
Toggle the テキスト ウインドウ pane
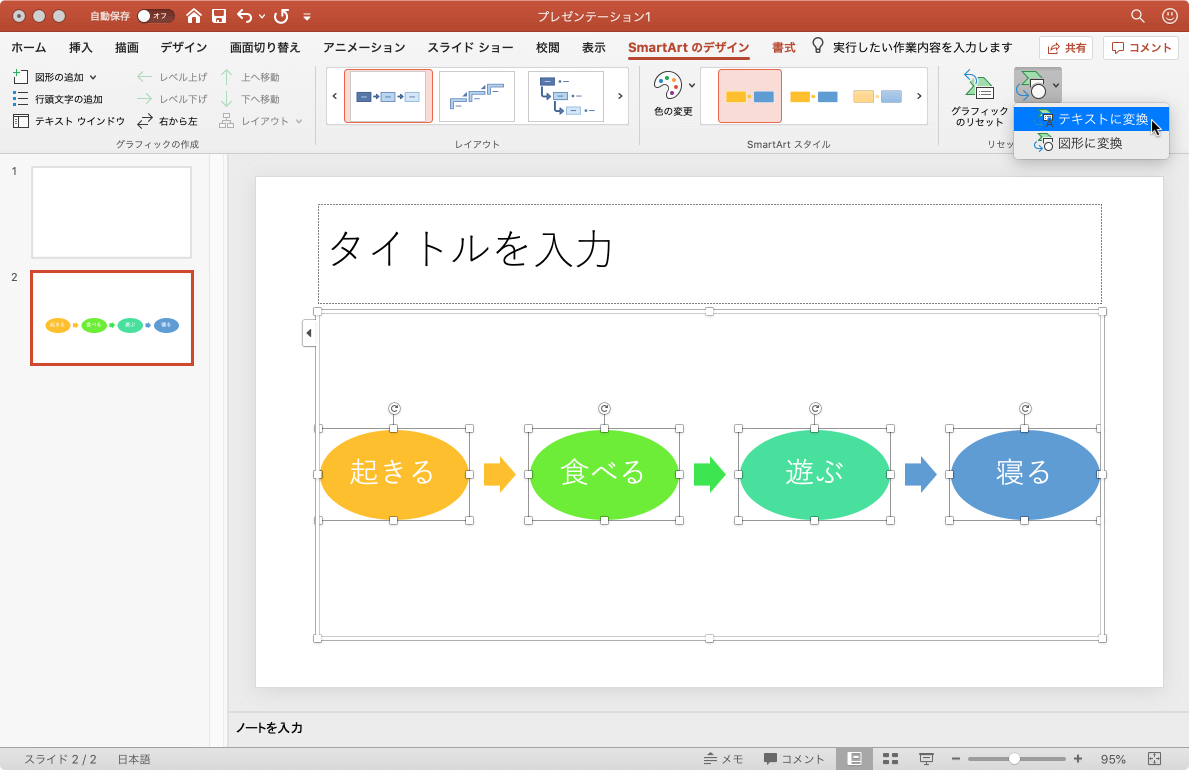[x=69, y=121]
